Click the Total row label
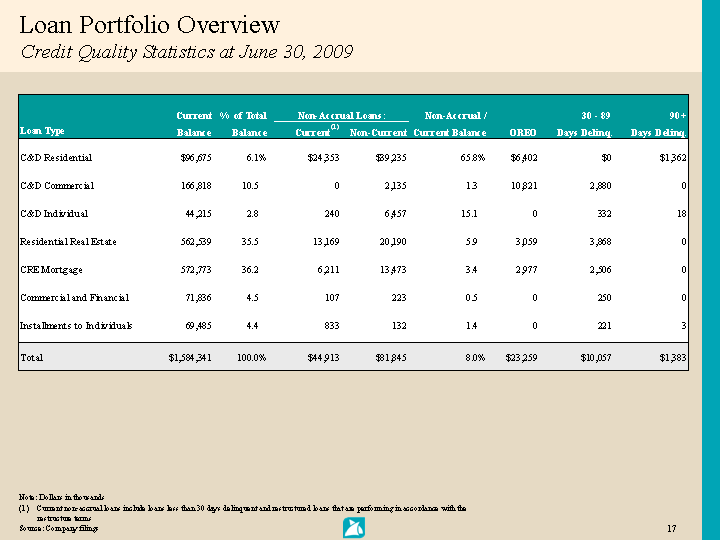720x540 pixels. click(x=32, y=357)
